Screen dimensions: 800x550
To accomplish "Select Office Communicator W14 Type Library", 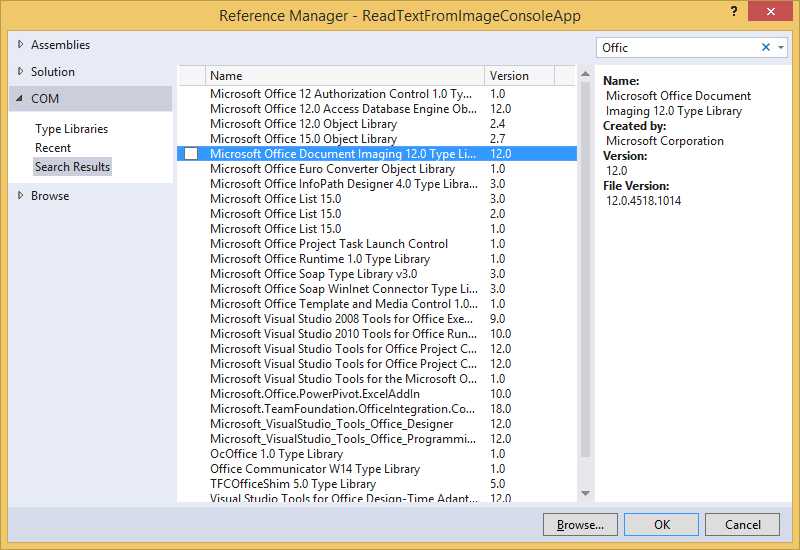I will (x=377, y=469).
